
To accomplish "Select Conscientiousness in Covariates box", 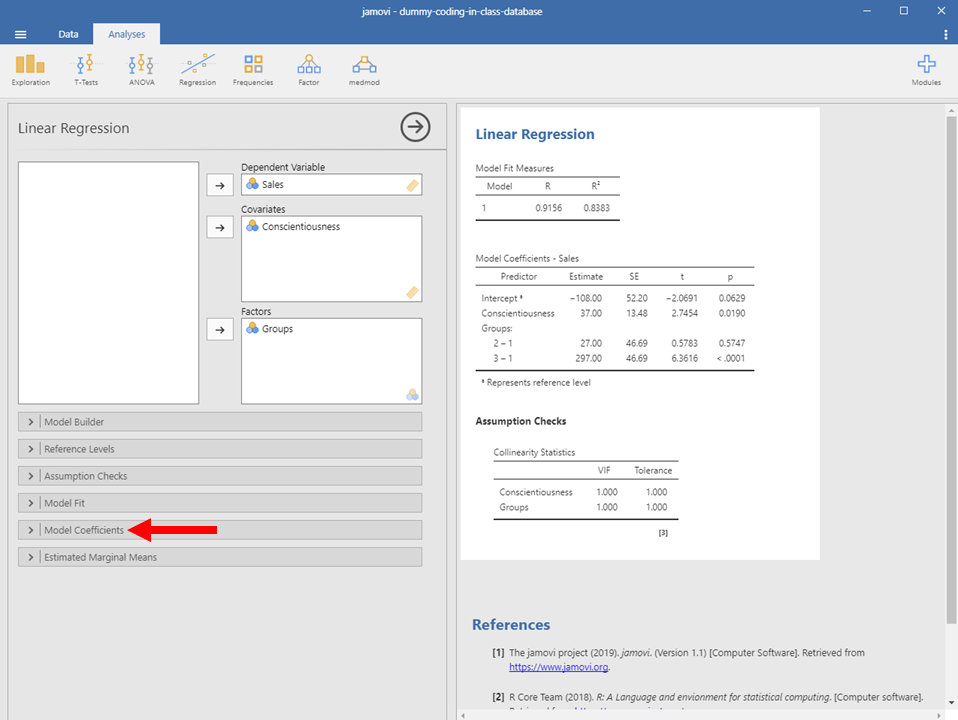I will (x=300, y=227).
